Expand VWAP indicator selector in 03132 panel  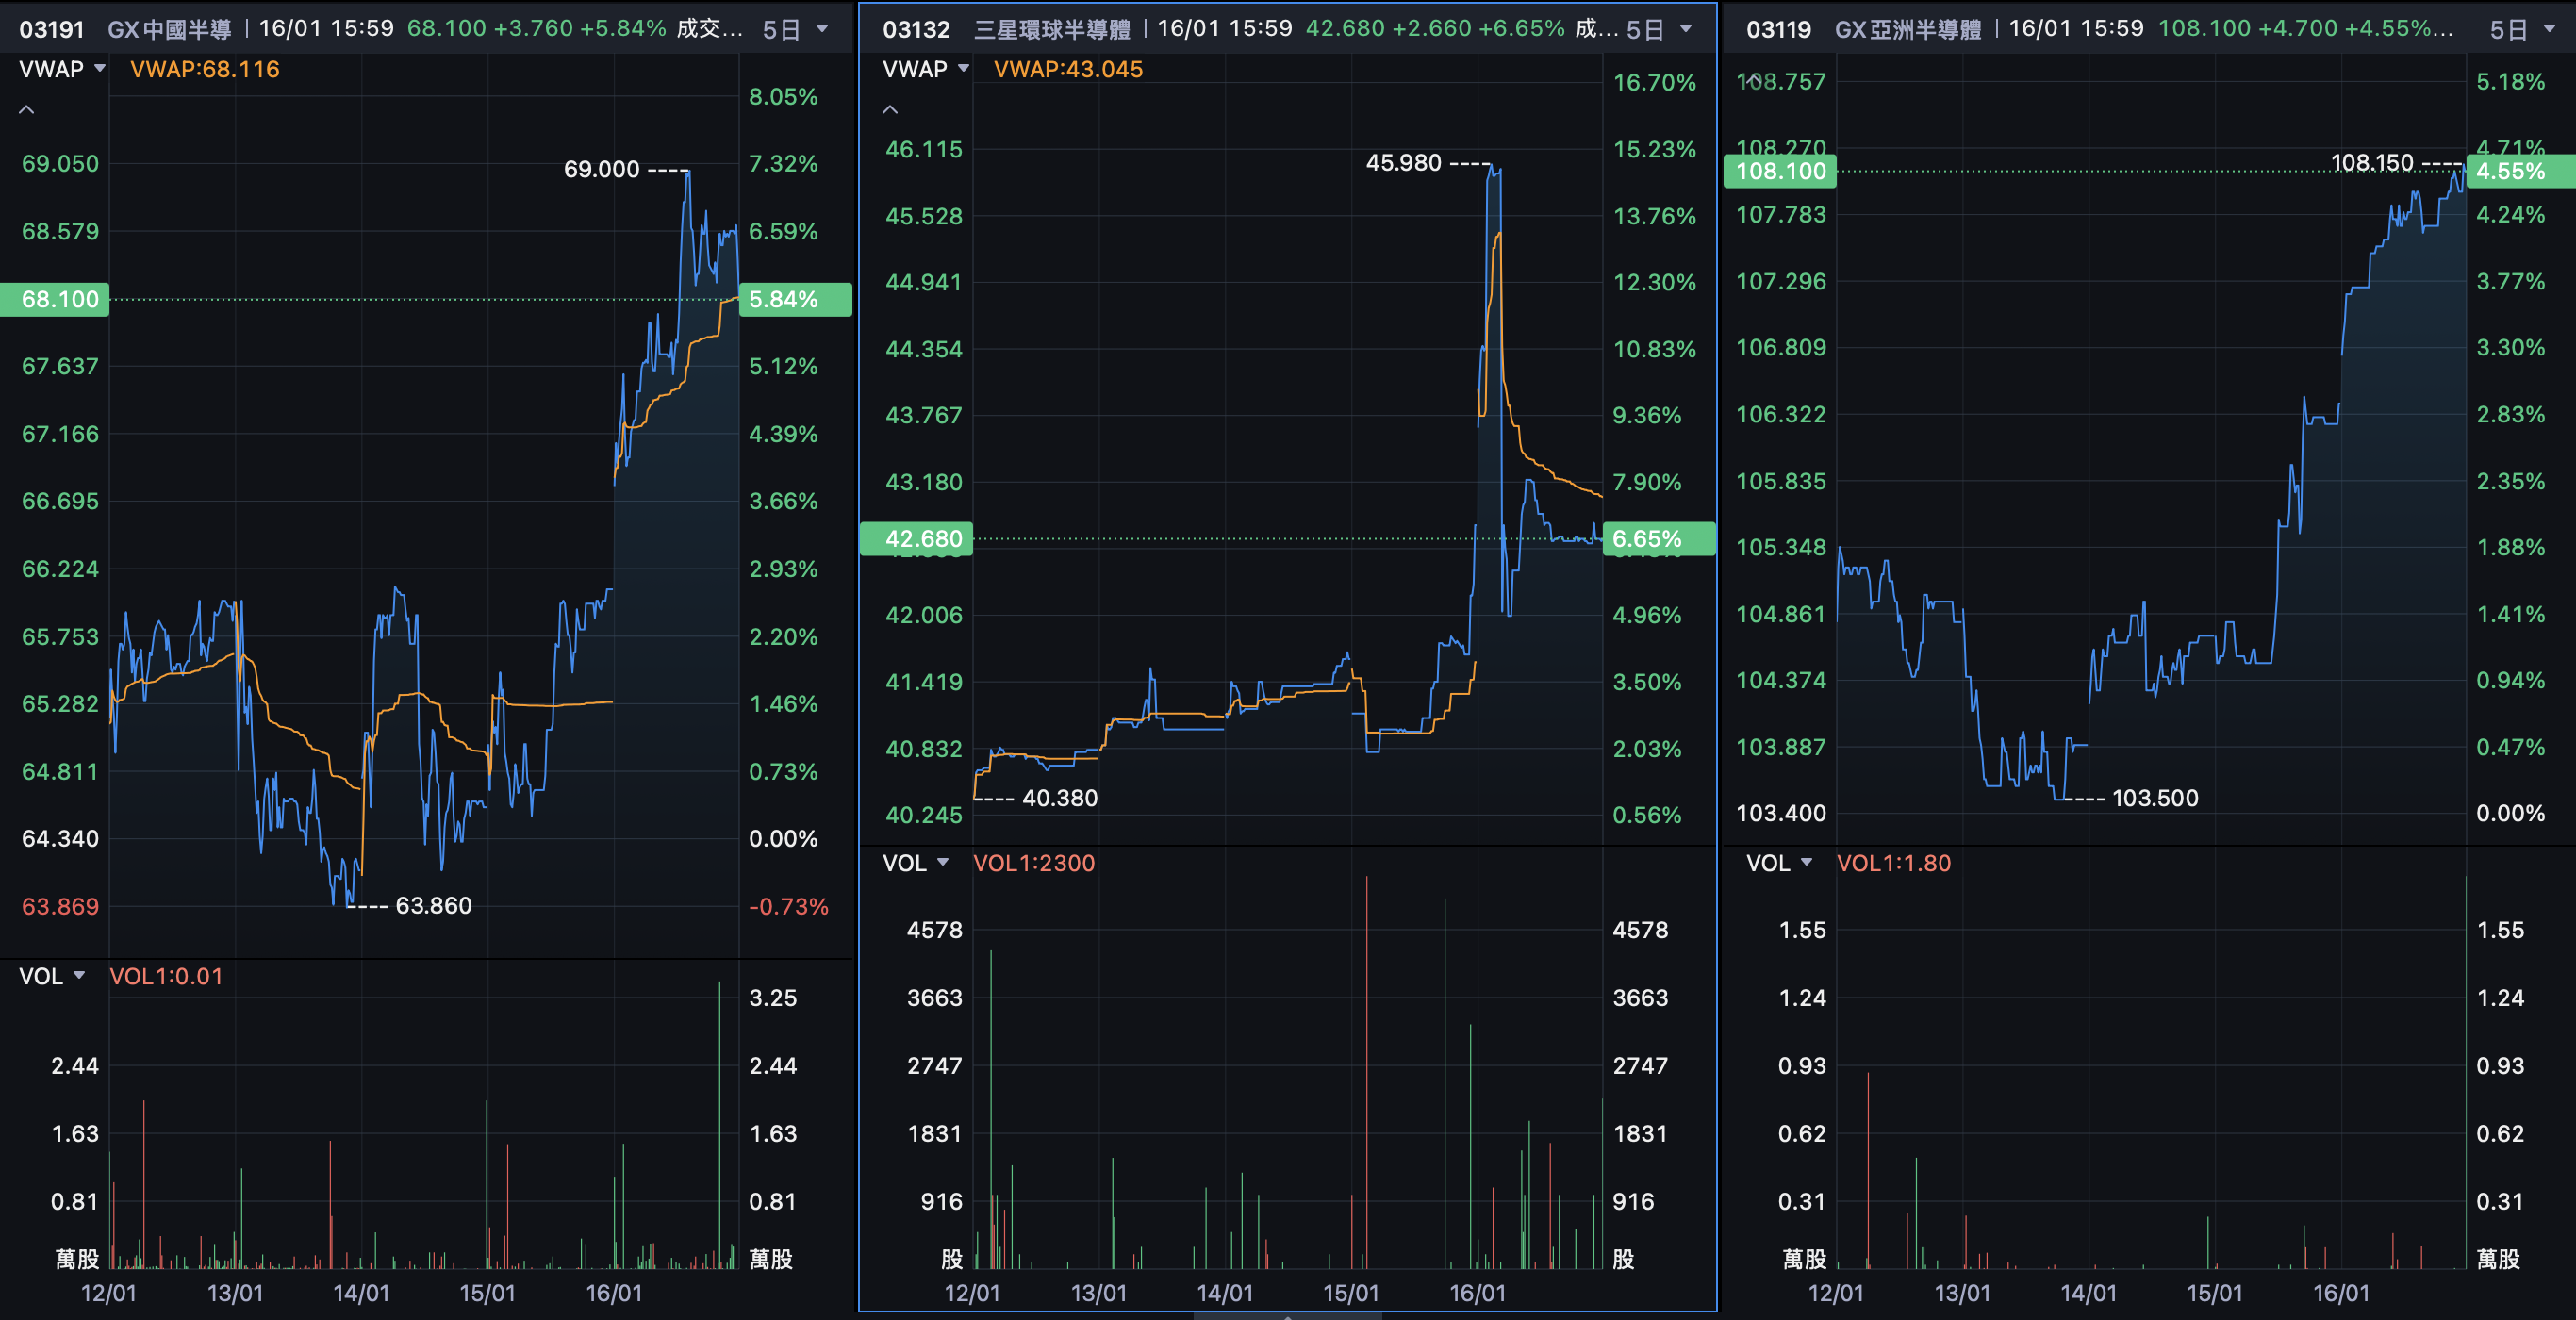(925, 69)
